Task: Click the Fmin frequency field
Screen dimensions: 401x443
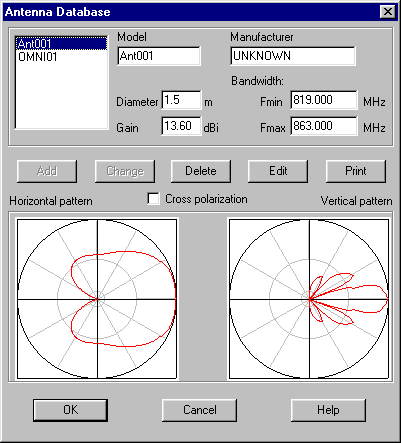Action: click(x=324, y=100)
